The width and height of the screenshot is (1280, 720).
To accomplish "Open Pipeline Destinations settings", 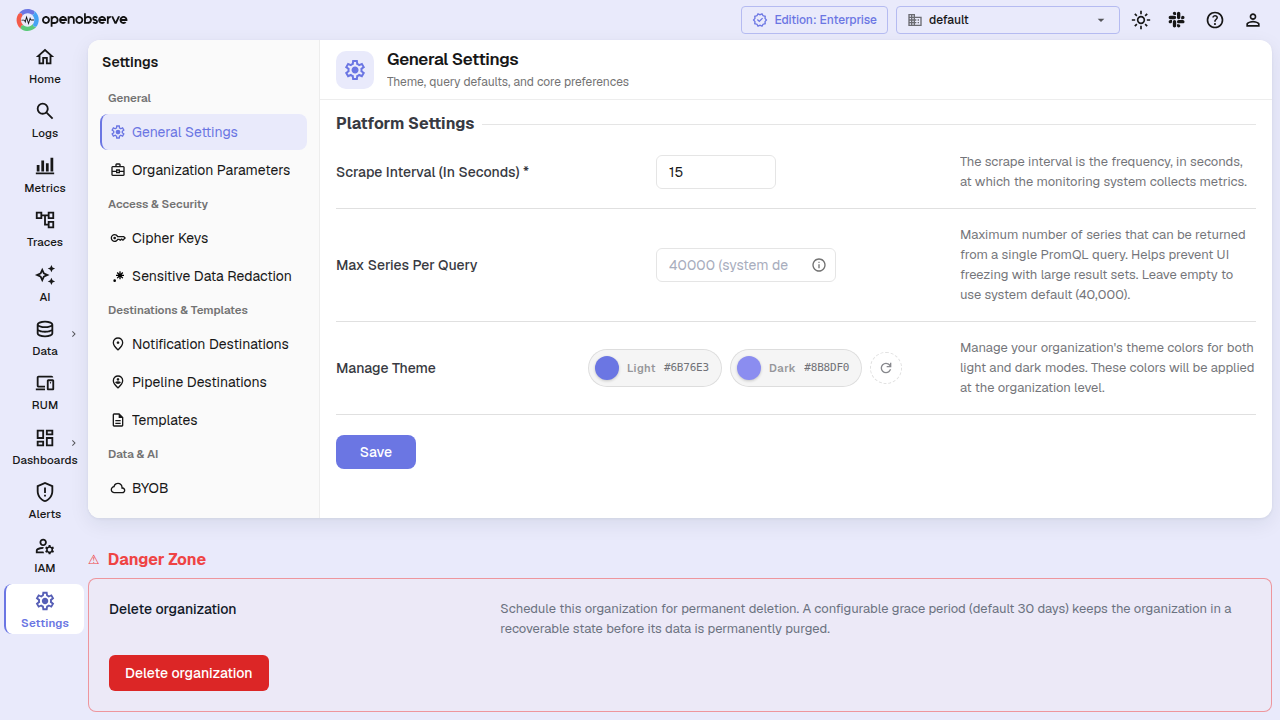I will [204, 382].
